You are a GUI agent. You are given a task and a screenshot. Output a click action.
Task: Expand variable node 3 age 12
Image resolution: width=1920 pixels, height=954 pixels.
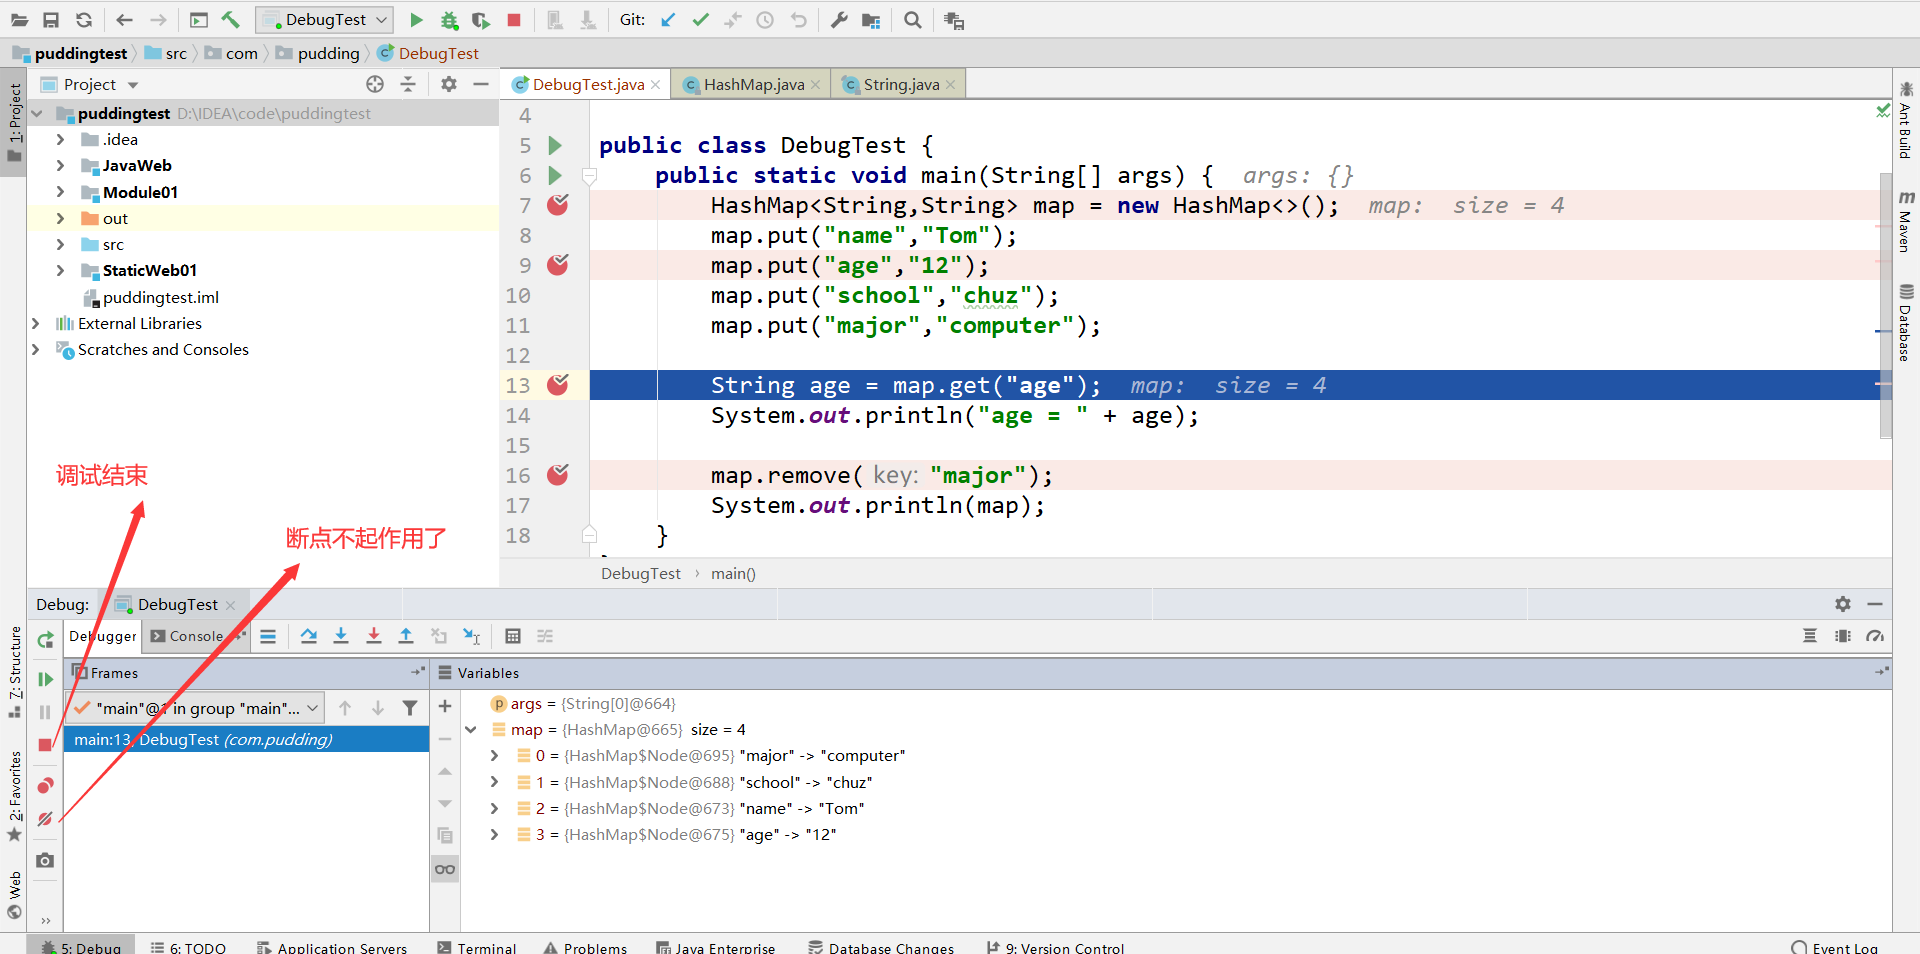tap(494, 834)
